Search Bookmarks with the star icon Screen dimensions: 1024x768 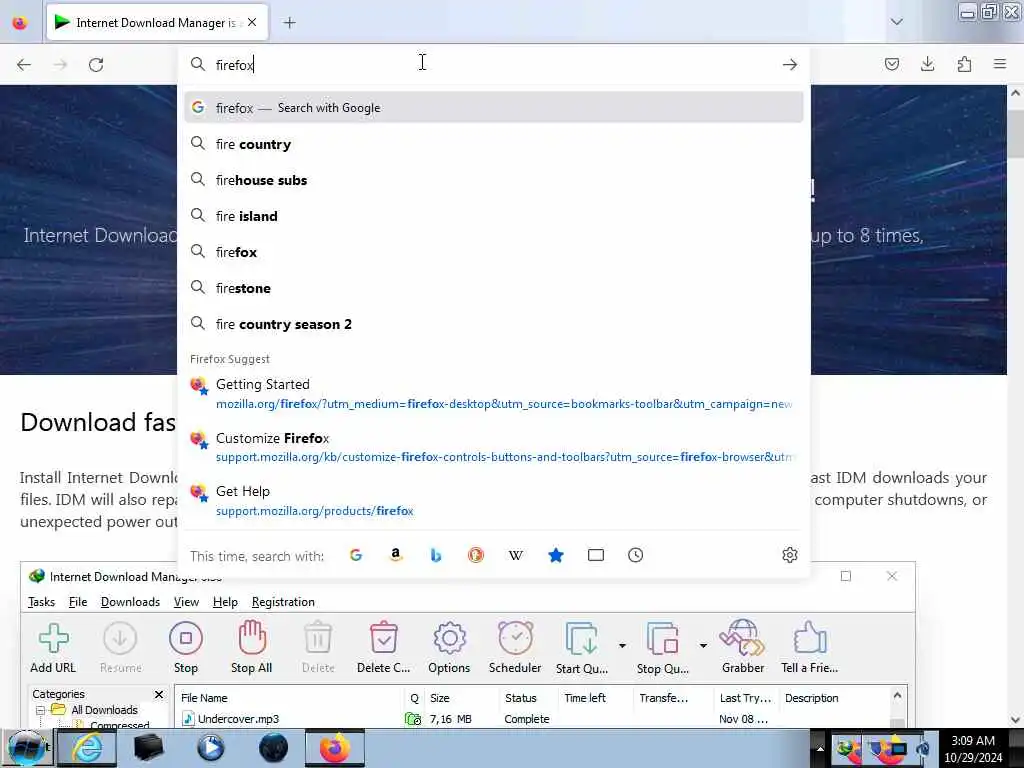coord(556,555)
